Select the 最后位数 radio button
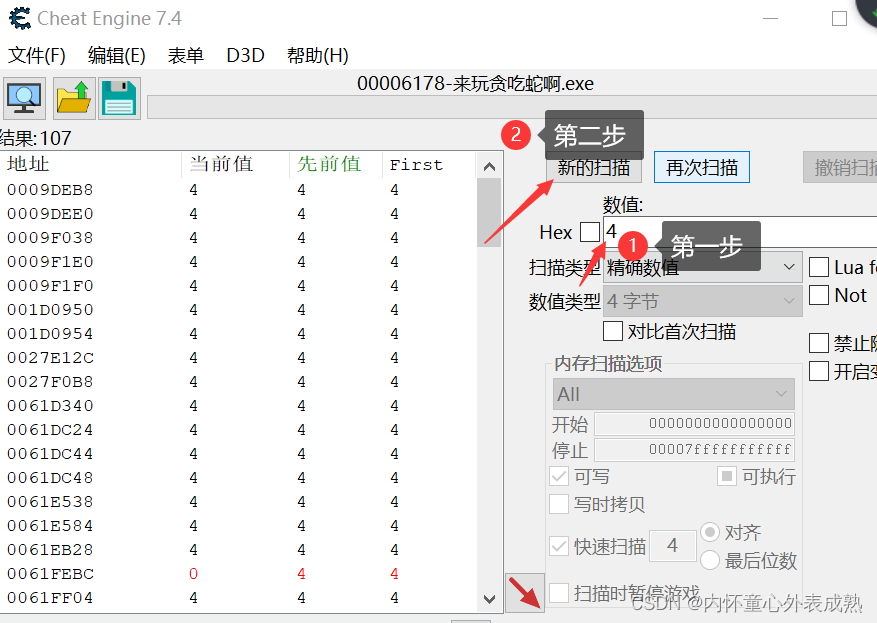877x623 pixels. click(710, 560)
